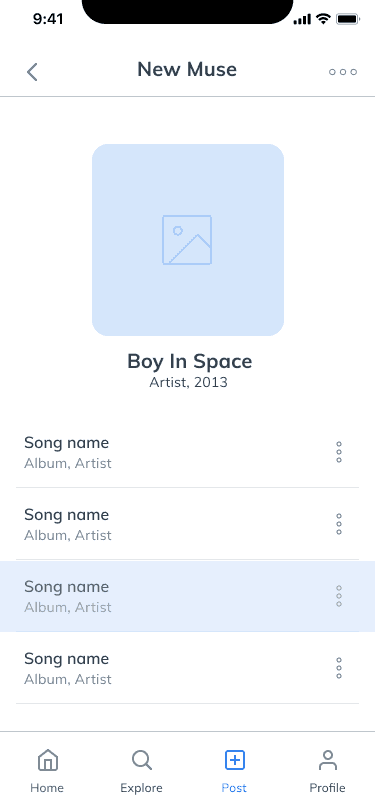
Task: Open the three-circle options menu in header
Action: [343, 72]
